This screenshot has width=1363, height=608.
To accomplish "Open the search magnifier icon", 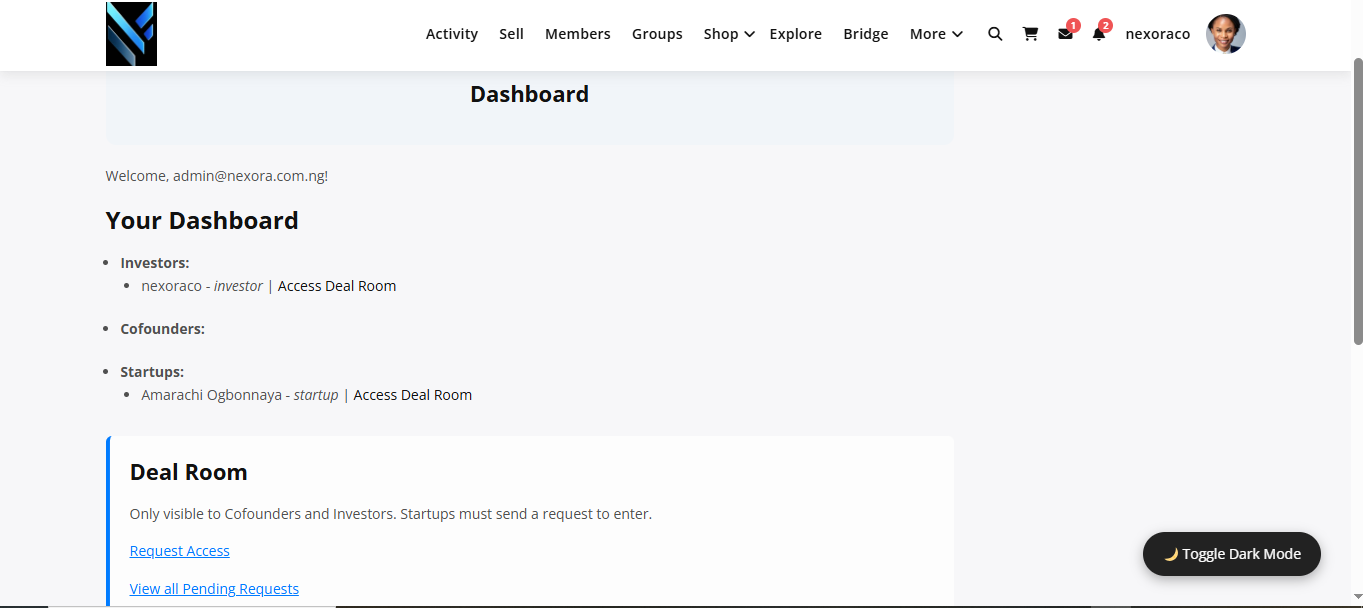I will [x=995, y=34].
